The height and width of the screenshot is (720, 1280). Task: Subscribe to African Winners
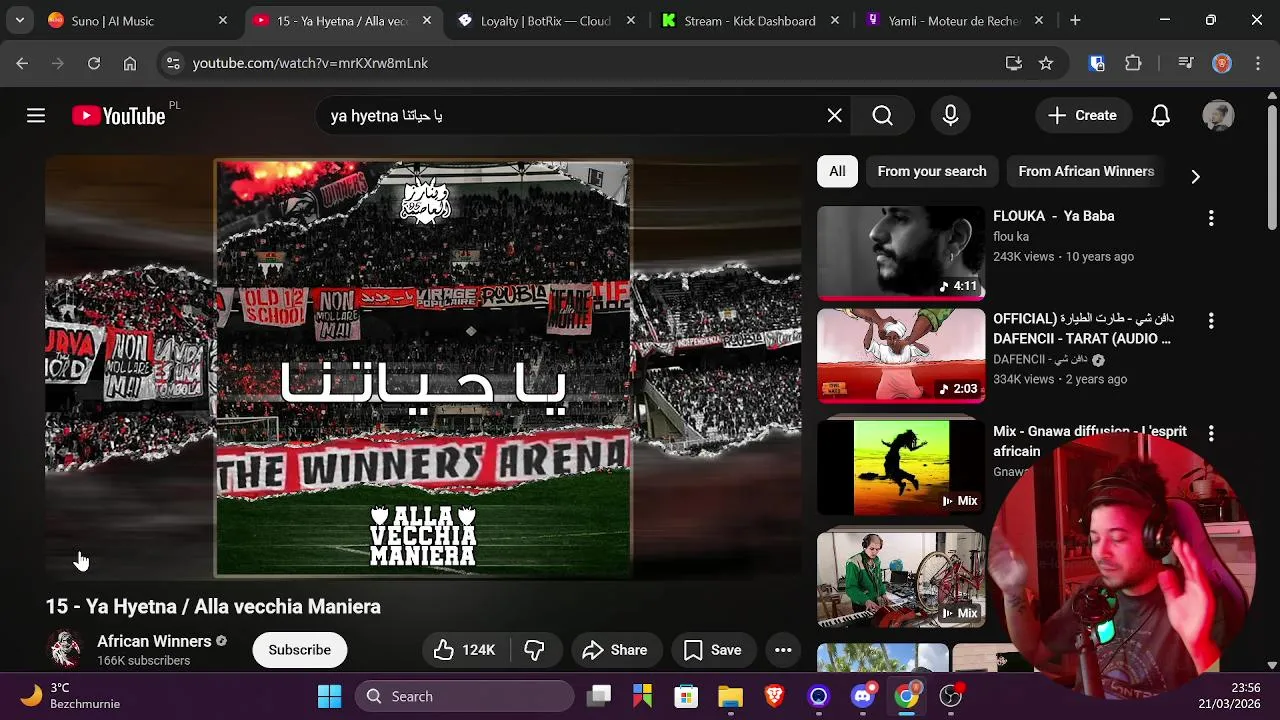pyautogui.click(x=299, y=650)
